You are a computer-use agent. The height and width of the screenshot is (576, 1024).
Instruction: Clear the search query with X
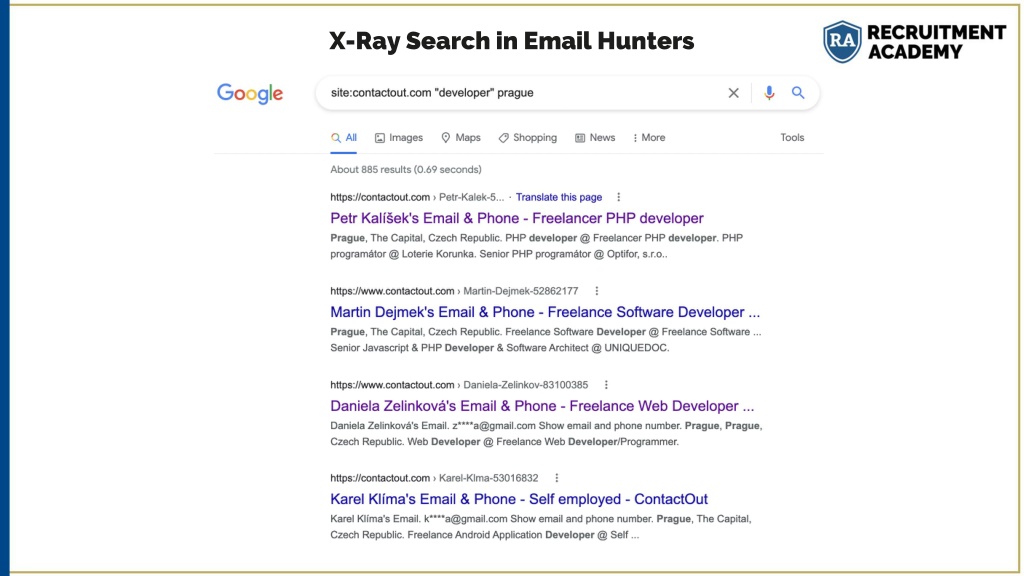[733, 93]
